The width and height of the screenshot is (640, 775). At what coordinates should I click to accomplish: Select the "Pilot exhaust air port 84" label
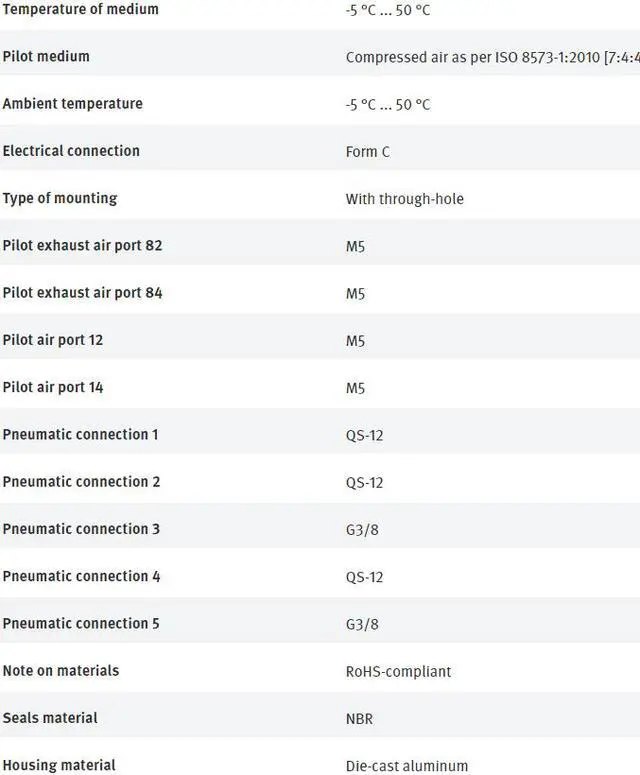point(82,293)
